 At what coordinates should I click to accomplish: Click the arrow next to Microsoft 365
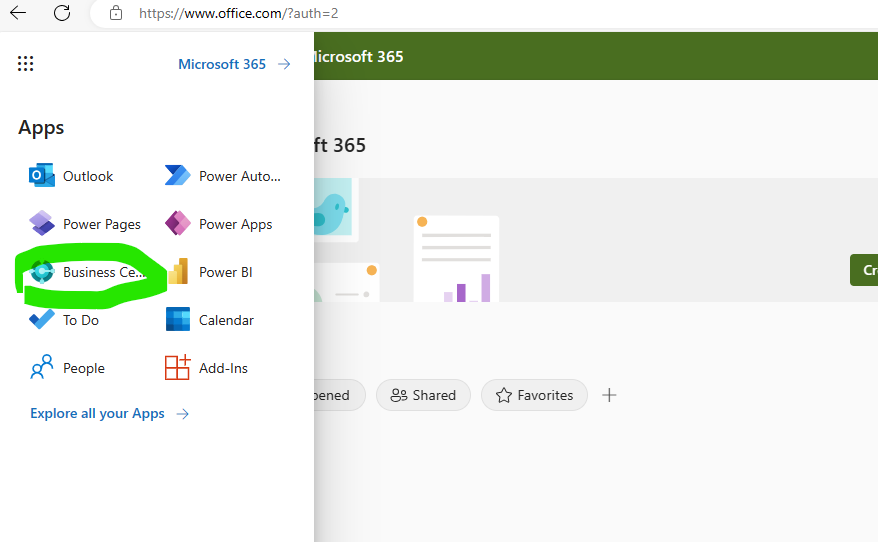pyautogui.click(x=284, y=64)
